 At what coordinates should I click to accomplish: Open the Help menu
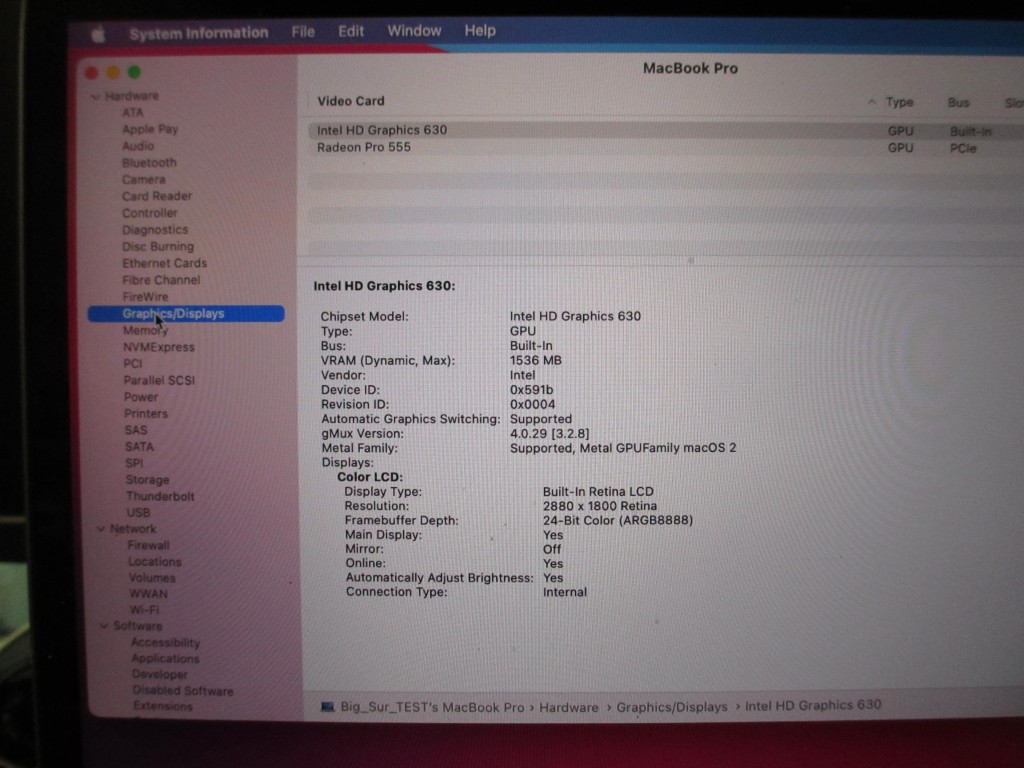[480, 31]
